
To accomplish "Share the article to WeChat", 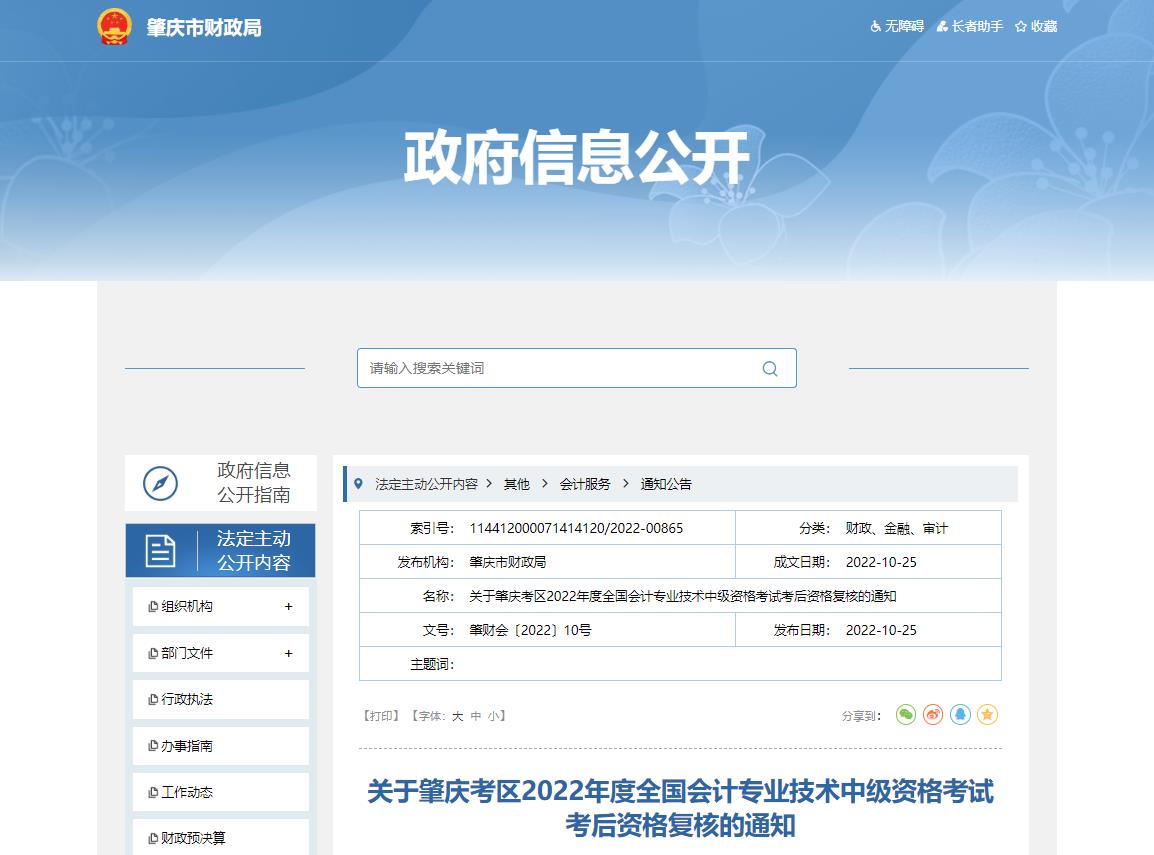I will (905, 714).
